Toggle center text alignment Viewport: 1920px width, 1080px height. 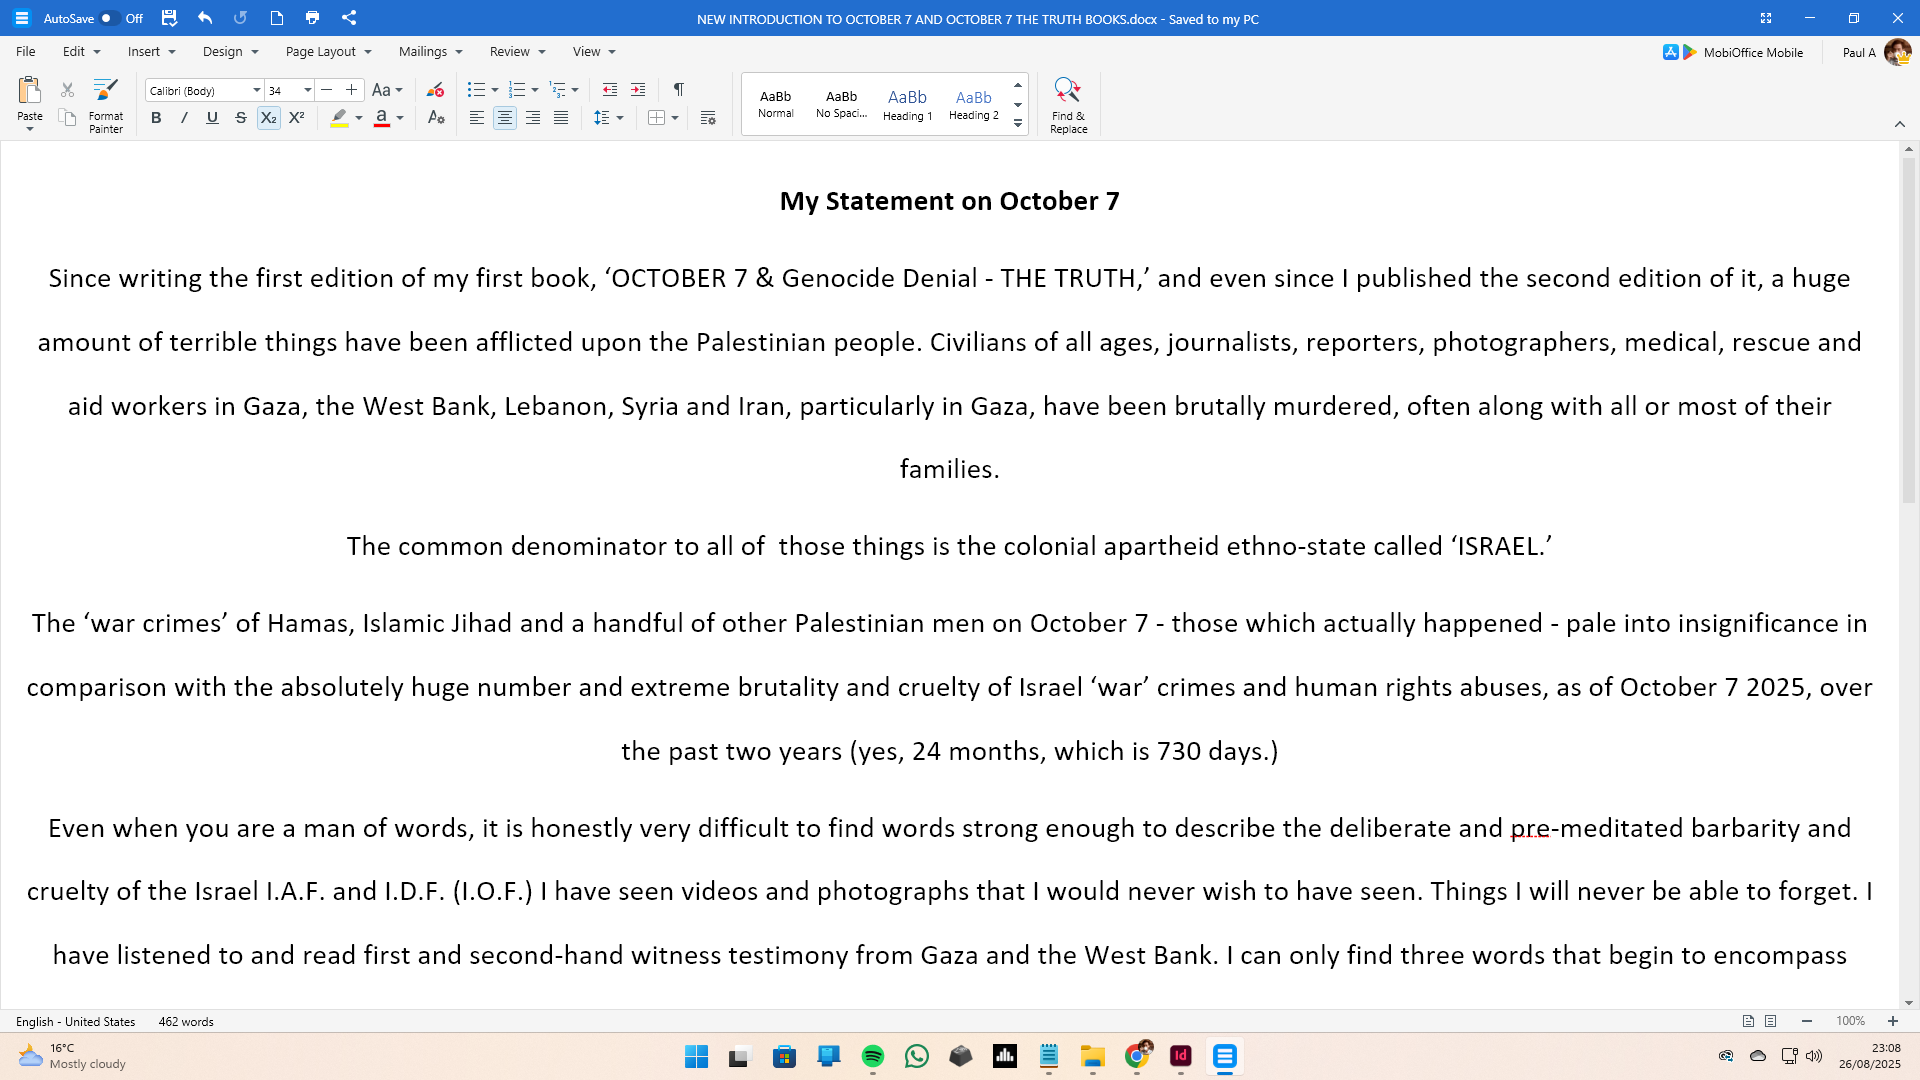pos(505,118)
